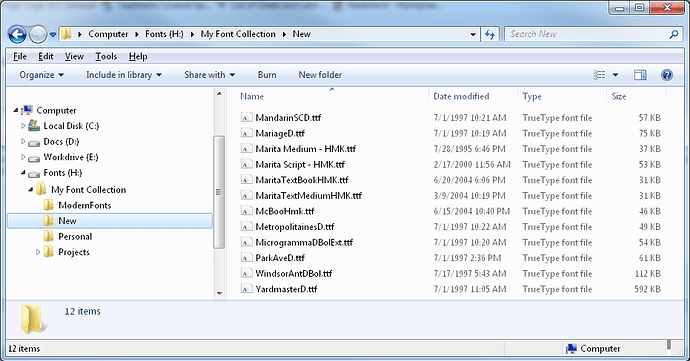Click the MariageD.ttf file icon
The height and width of the screenshot is (361, 690).
(x=246, y=133)
